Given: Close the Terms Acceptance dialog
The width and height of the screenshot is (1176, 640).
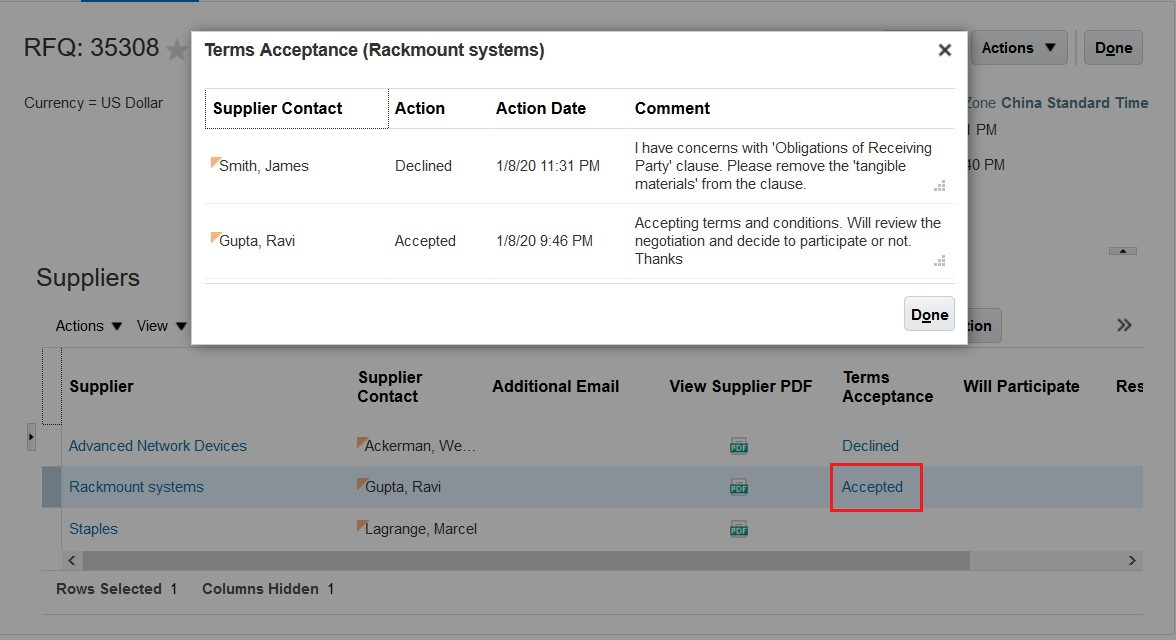Looking at the screenshot, I should (944, 50).
